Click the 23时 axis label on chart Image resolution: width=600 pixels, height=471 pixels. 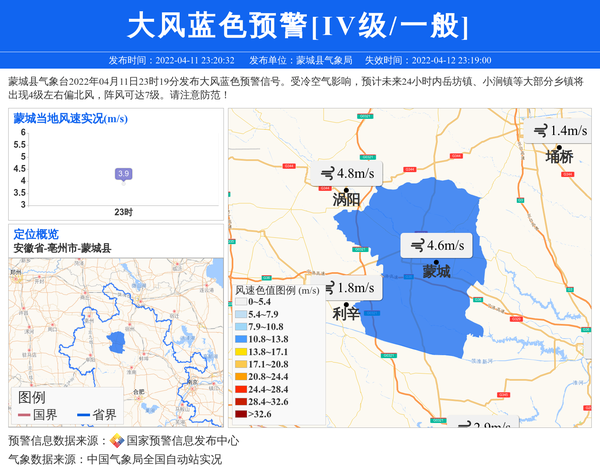coord(123,212)
